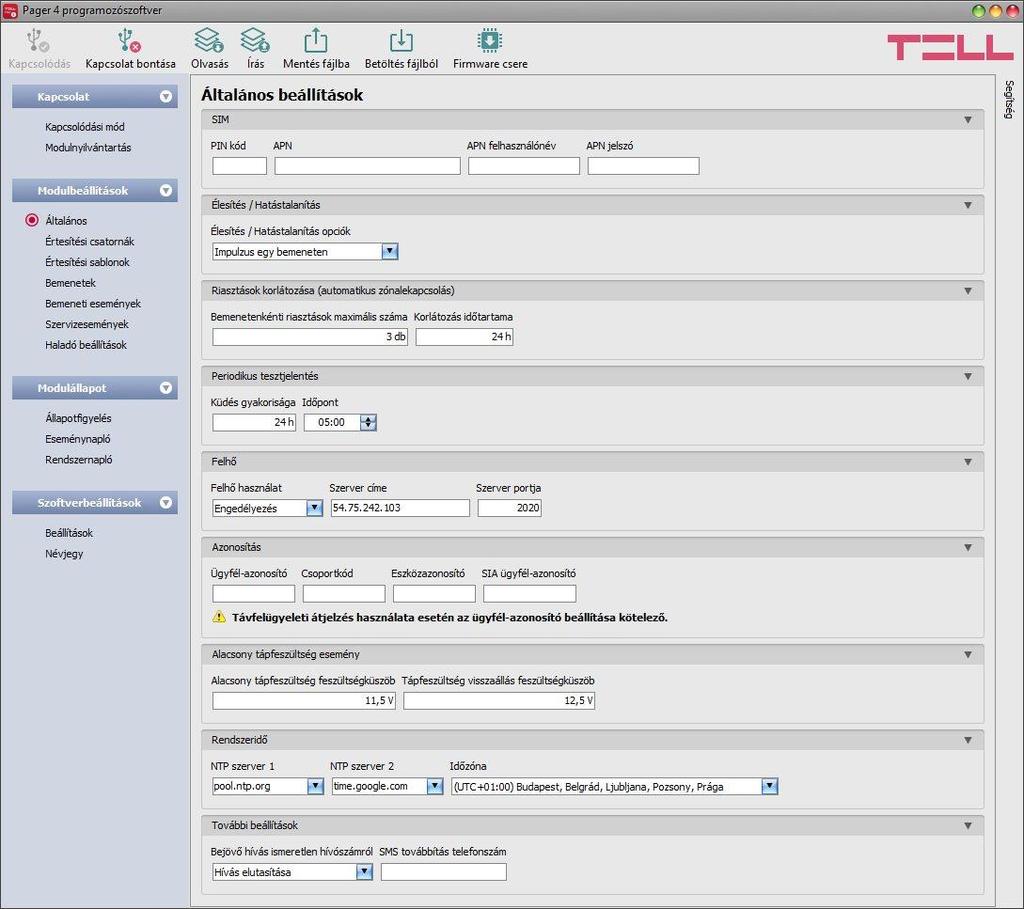The height and width of the screenshot is (909, 1024).
Task: Open the Segítség help side tab
Action: tap(1010, 99)
